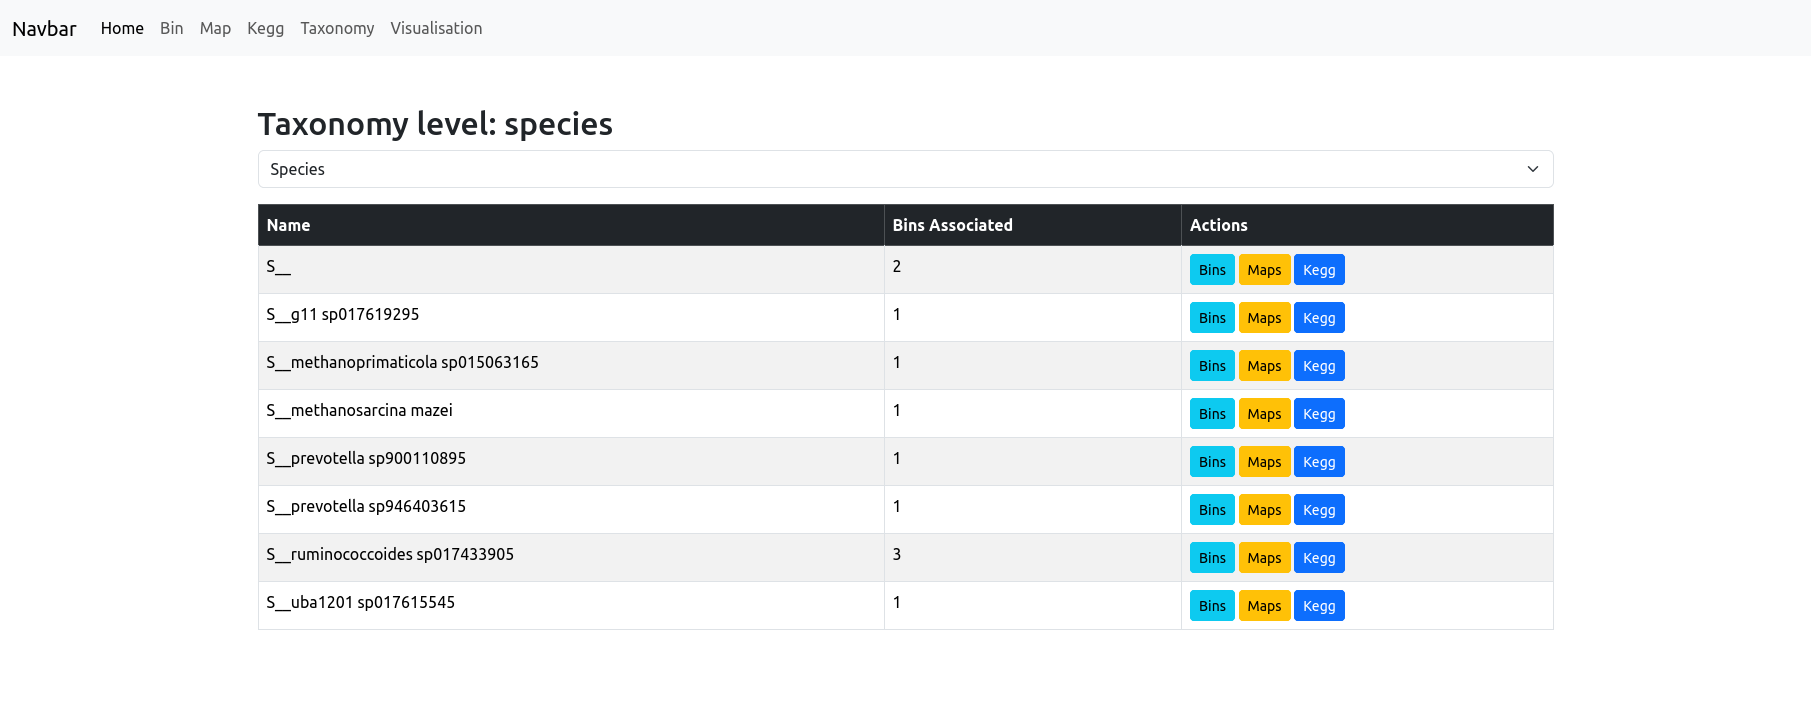Switch to the Taxonomy nav link
This screenshot has width=1811, height=710.
click(x=337, y=28)
